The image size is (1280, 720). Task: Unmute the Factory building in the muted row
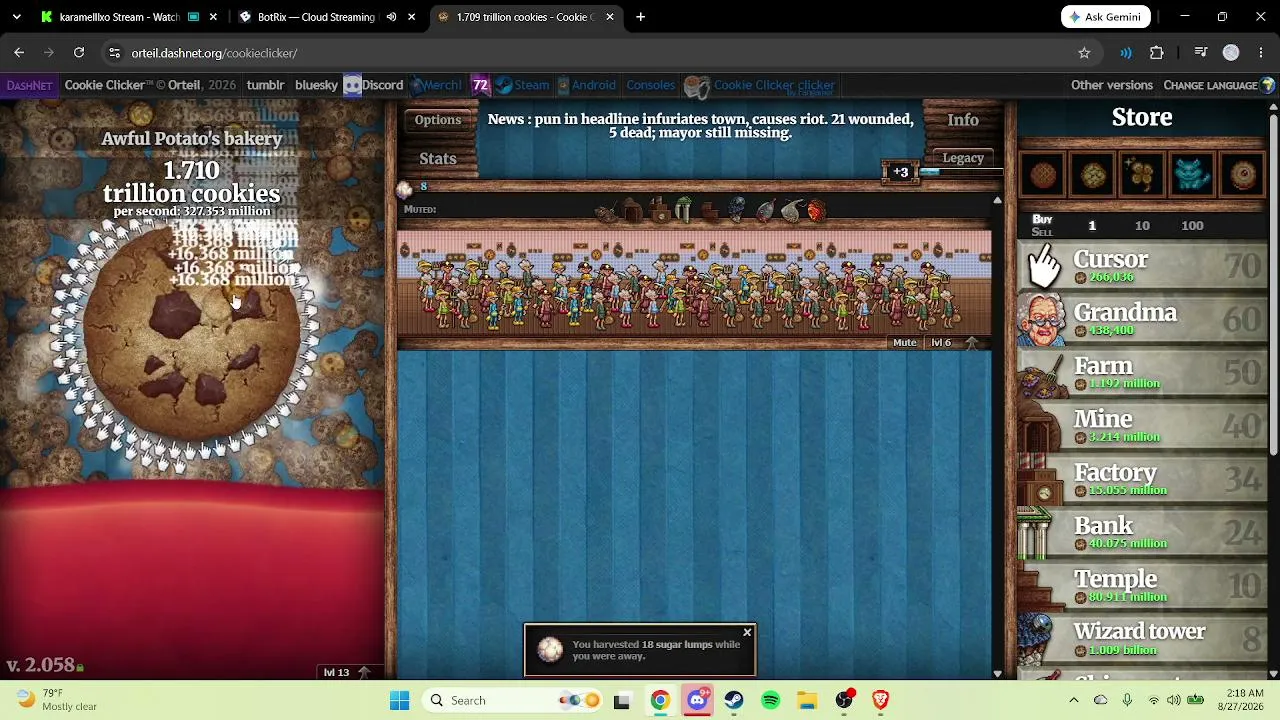click(658, 211)
